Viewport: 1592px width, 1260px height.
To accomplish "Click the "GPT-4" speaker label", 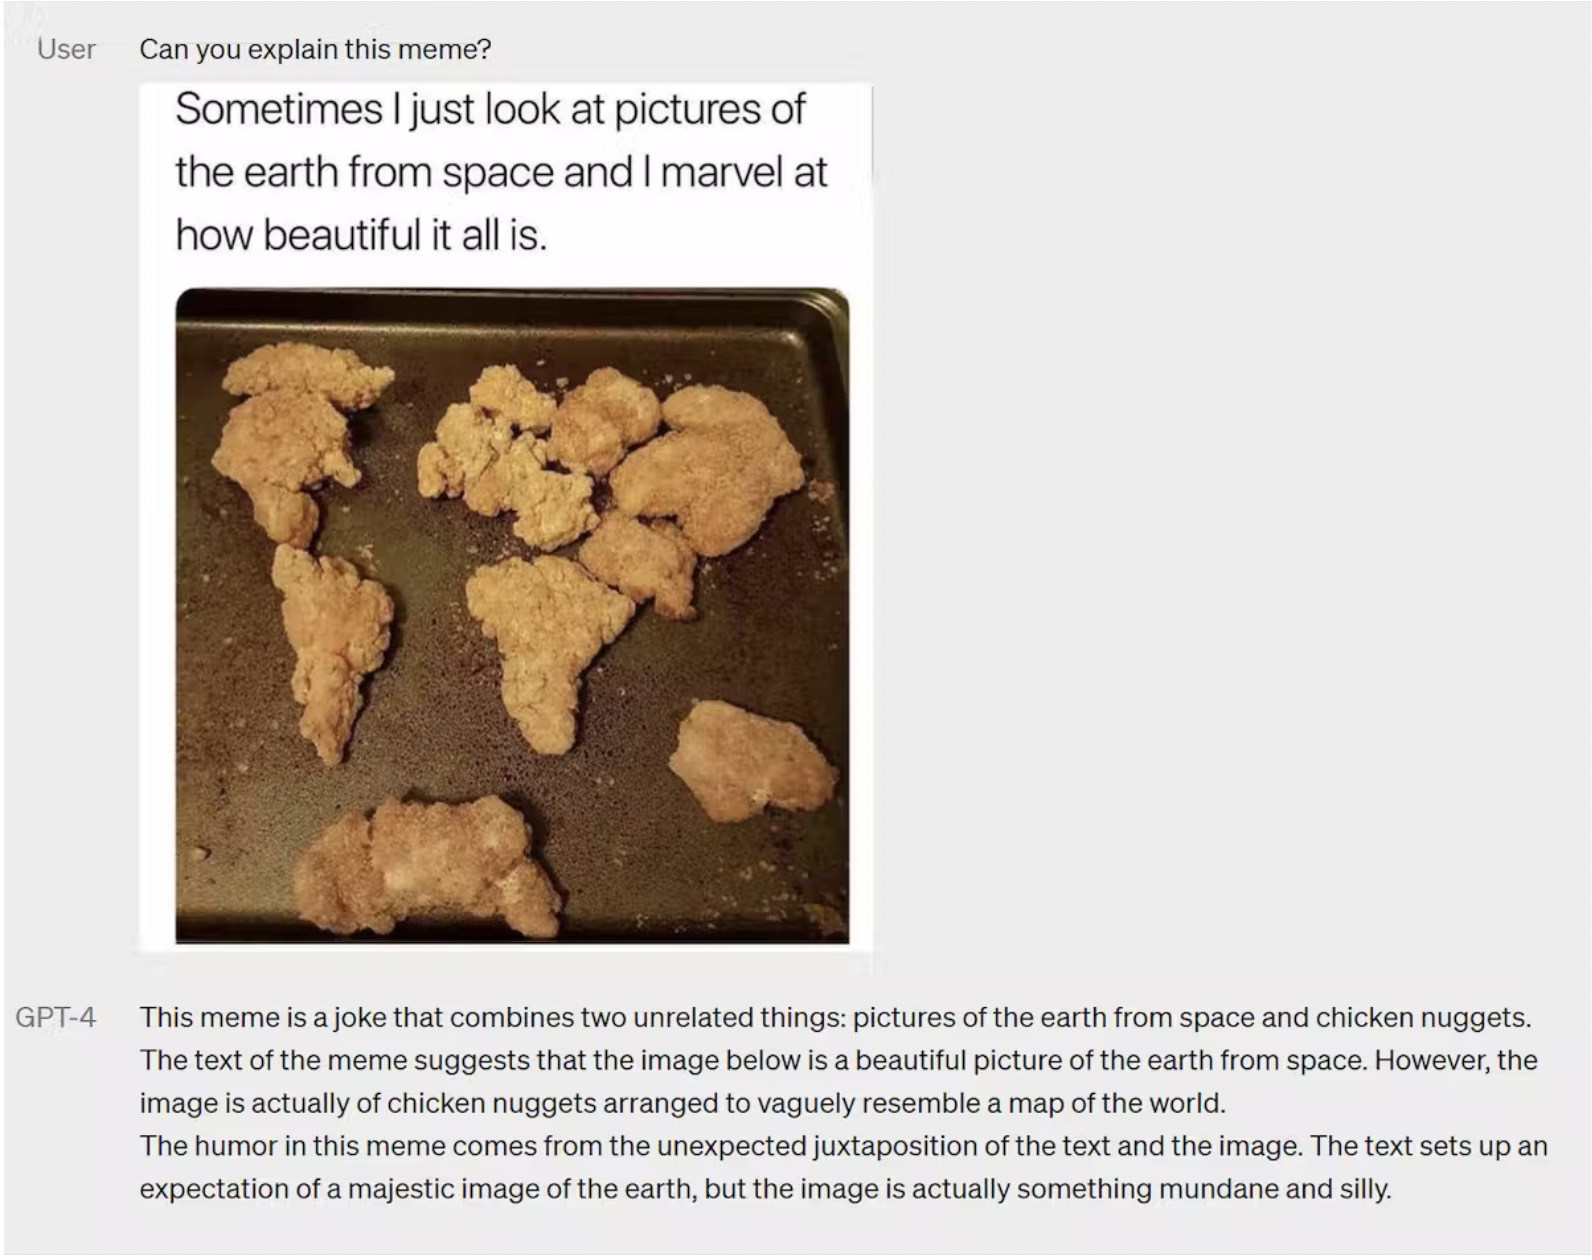I will 56,1017.
